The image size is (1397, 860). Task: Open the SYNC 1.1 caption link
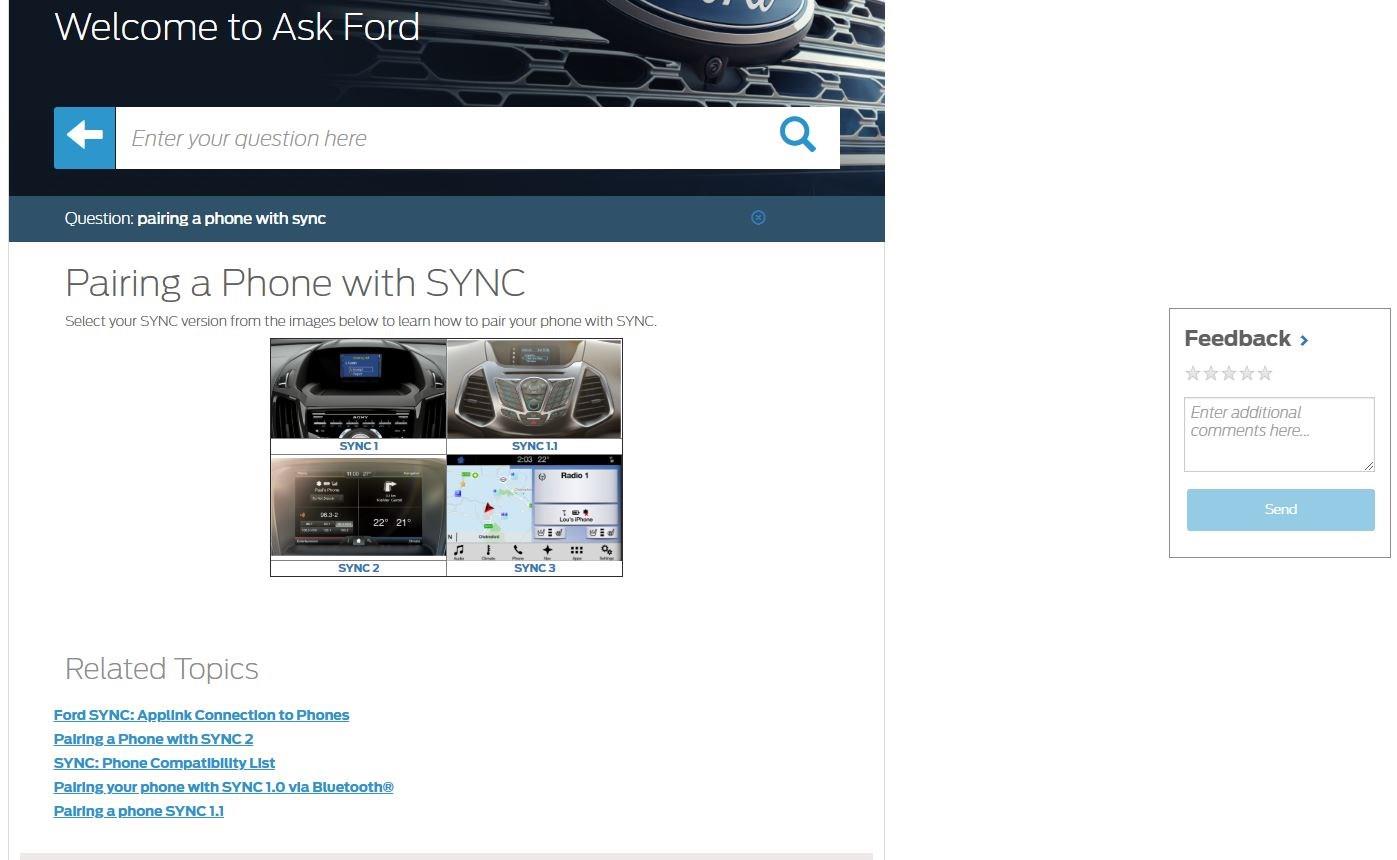tap(535, 446)
